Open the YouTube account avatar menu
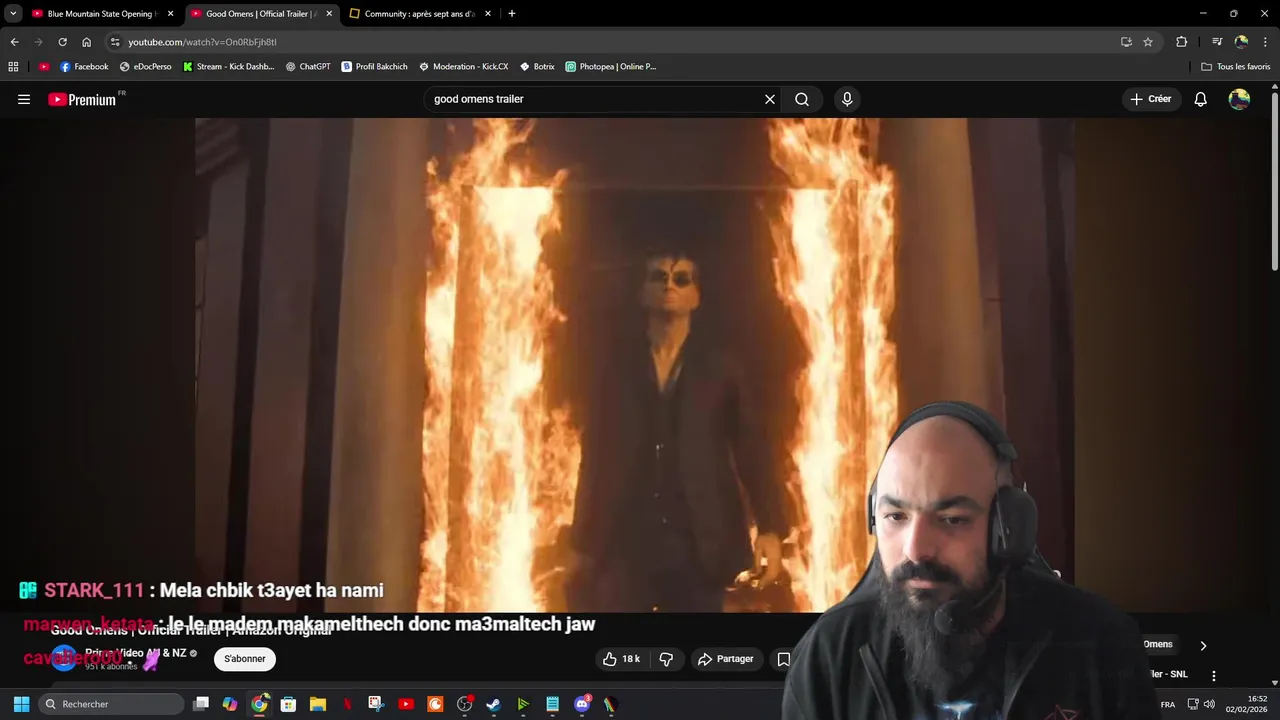 1239,99
